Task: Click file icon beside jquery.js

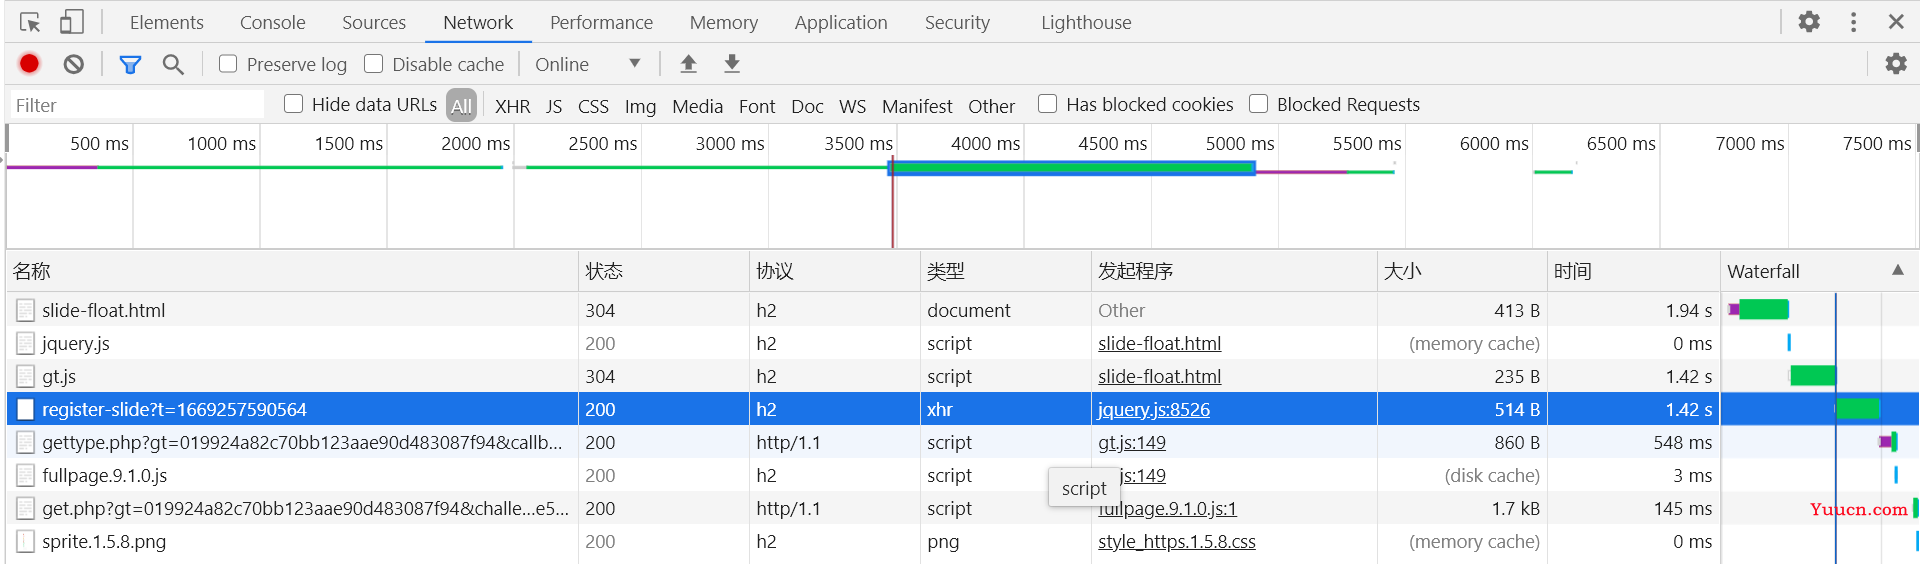Action: point(25,343)
